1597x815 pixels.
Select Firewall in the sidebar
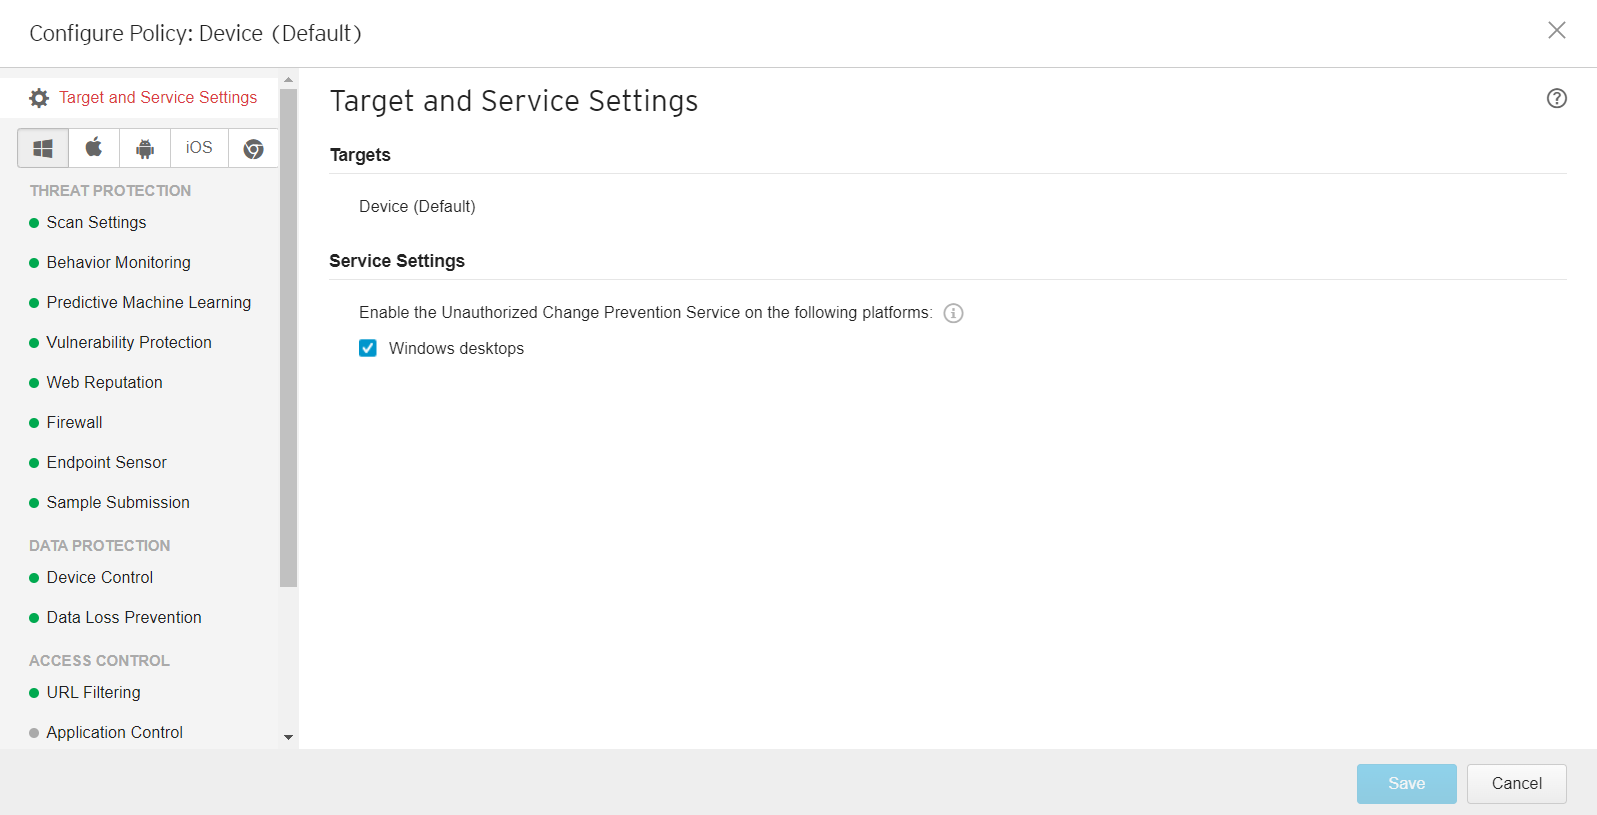74,422
